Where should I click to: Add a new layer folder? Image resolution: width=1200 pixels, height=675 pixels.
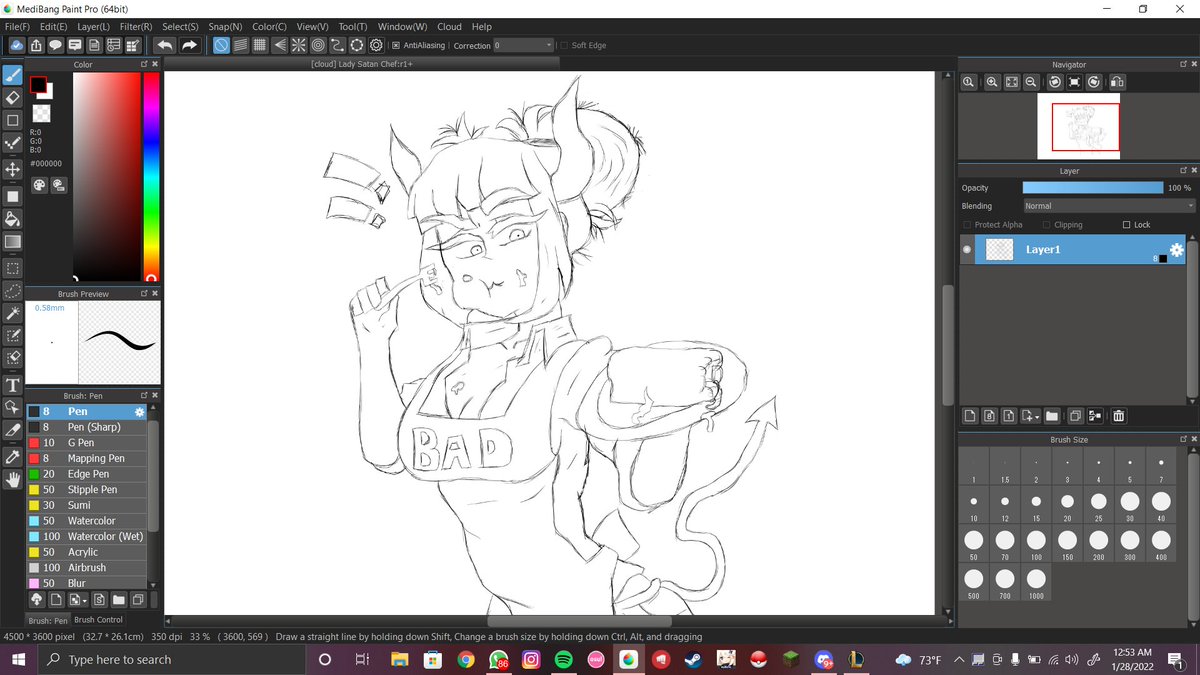1052,416
